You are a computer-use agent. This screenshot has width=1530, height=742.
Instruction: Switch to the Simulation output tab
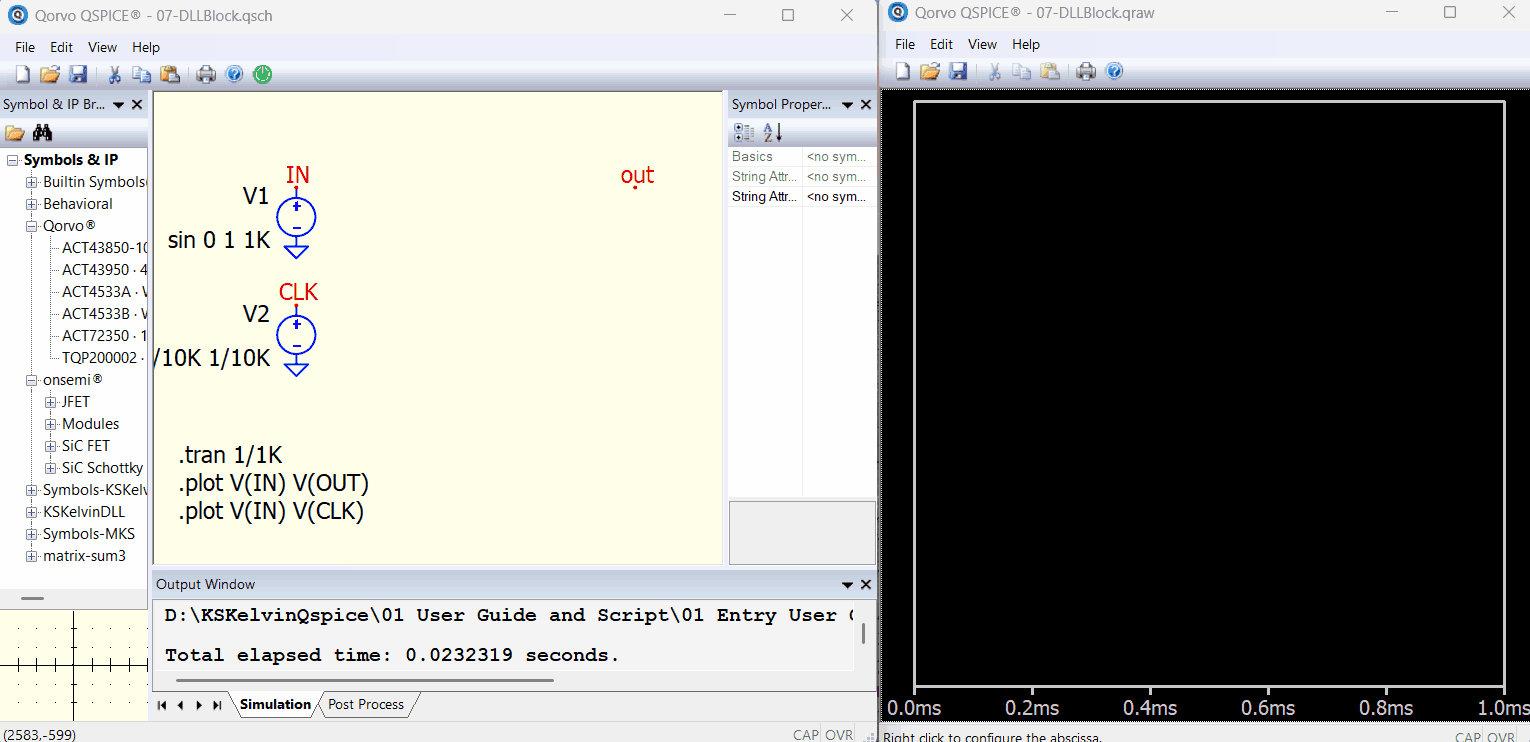(x=275, y=705)
